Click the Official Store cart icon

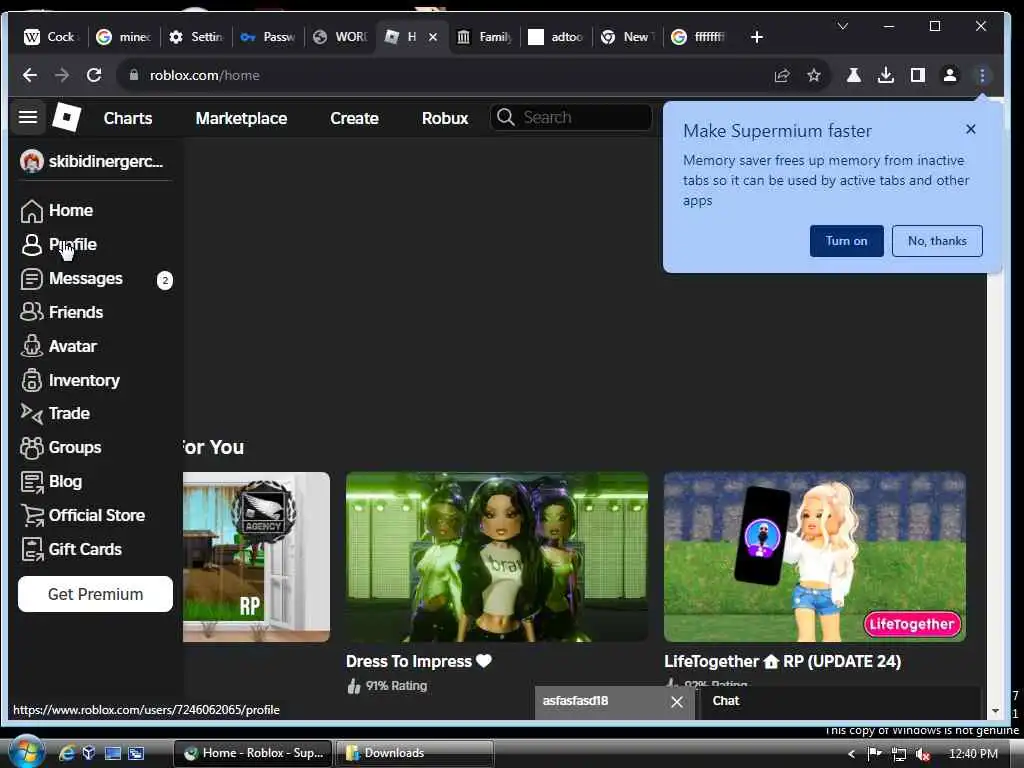pyautogui.click(x=31, y=515)
